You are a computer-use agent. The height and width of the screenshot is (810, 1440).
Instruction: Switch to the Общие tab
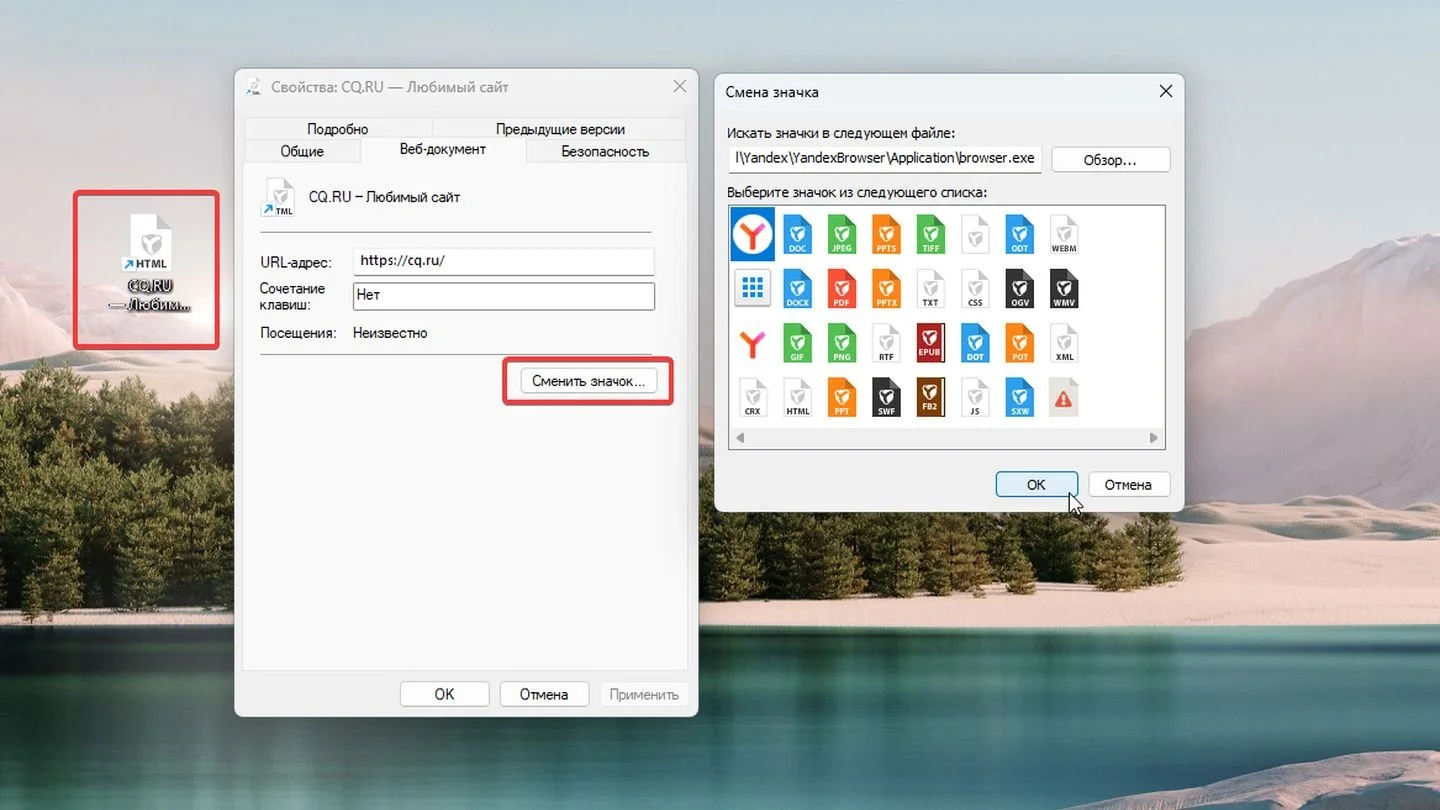click(302, 151)
